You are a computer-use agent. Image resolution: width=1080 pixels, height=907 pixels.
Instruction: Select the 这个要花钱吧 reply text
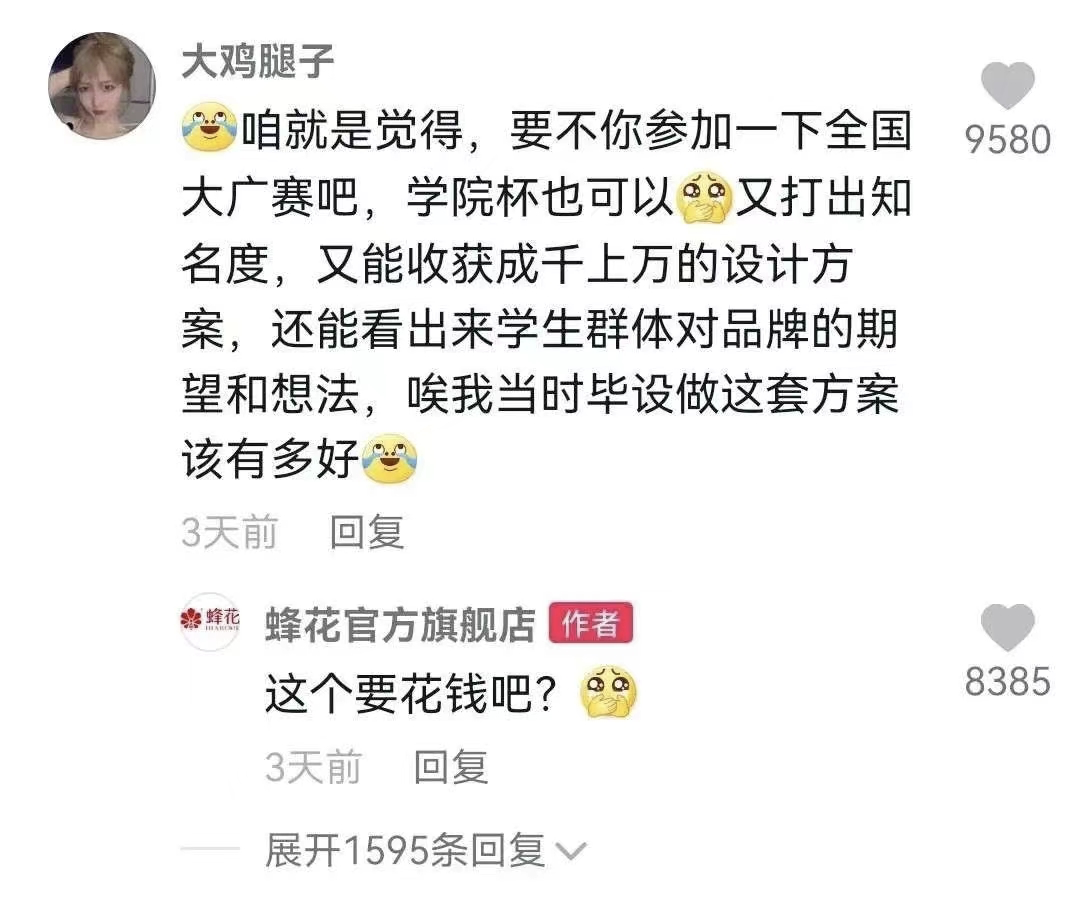411,693
